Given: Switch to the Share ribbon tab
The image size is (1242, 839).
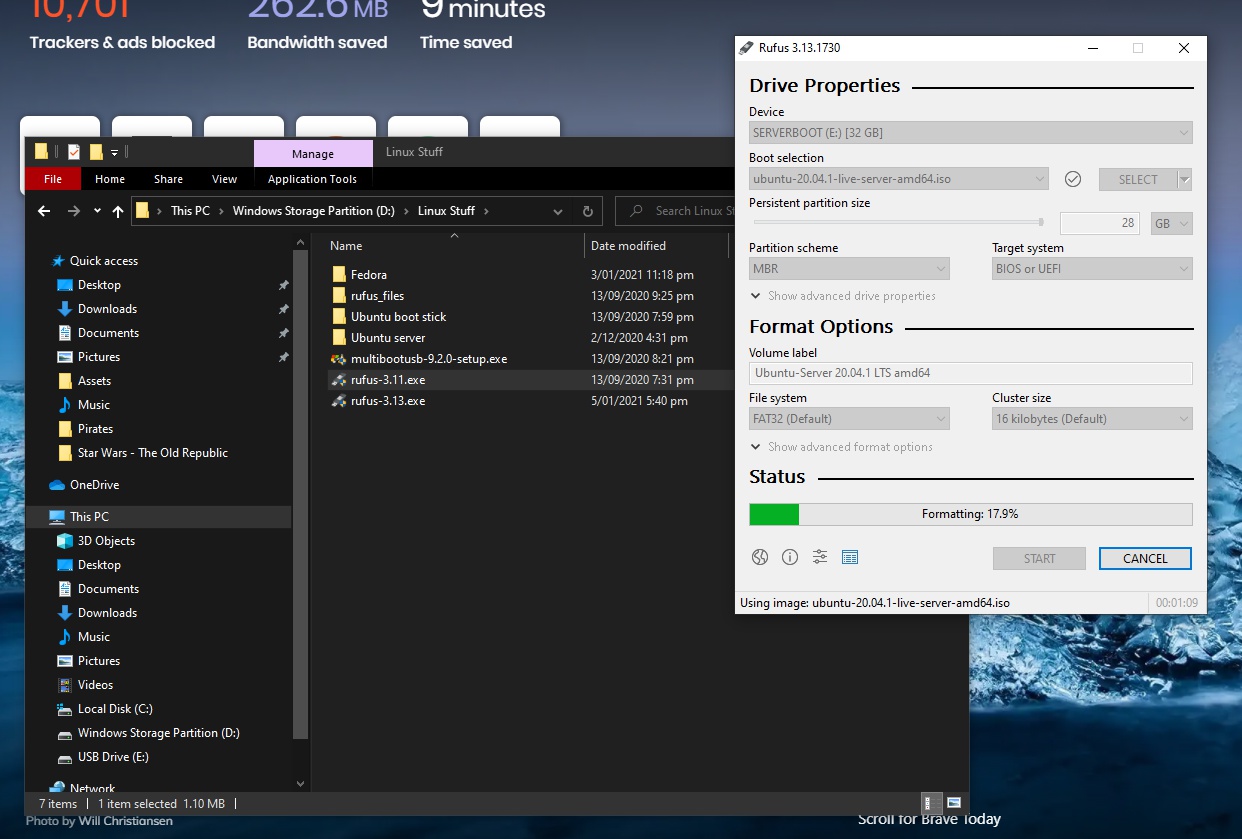Looking at the screenshot, I should [x=168, y=179].
